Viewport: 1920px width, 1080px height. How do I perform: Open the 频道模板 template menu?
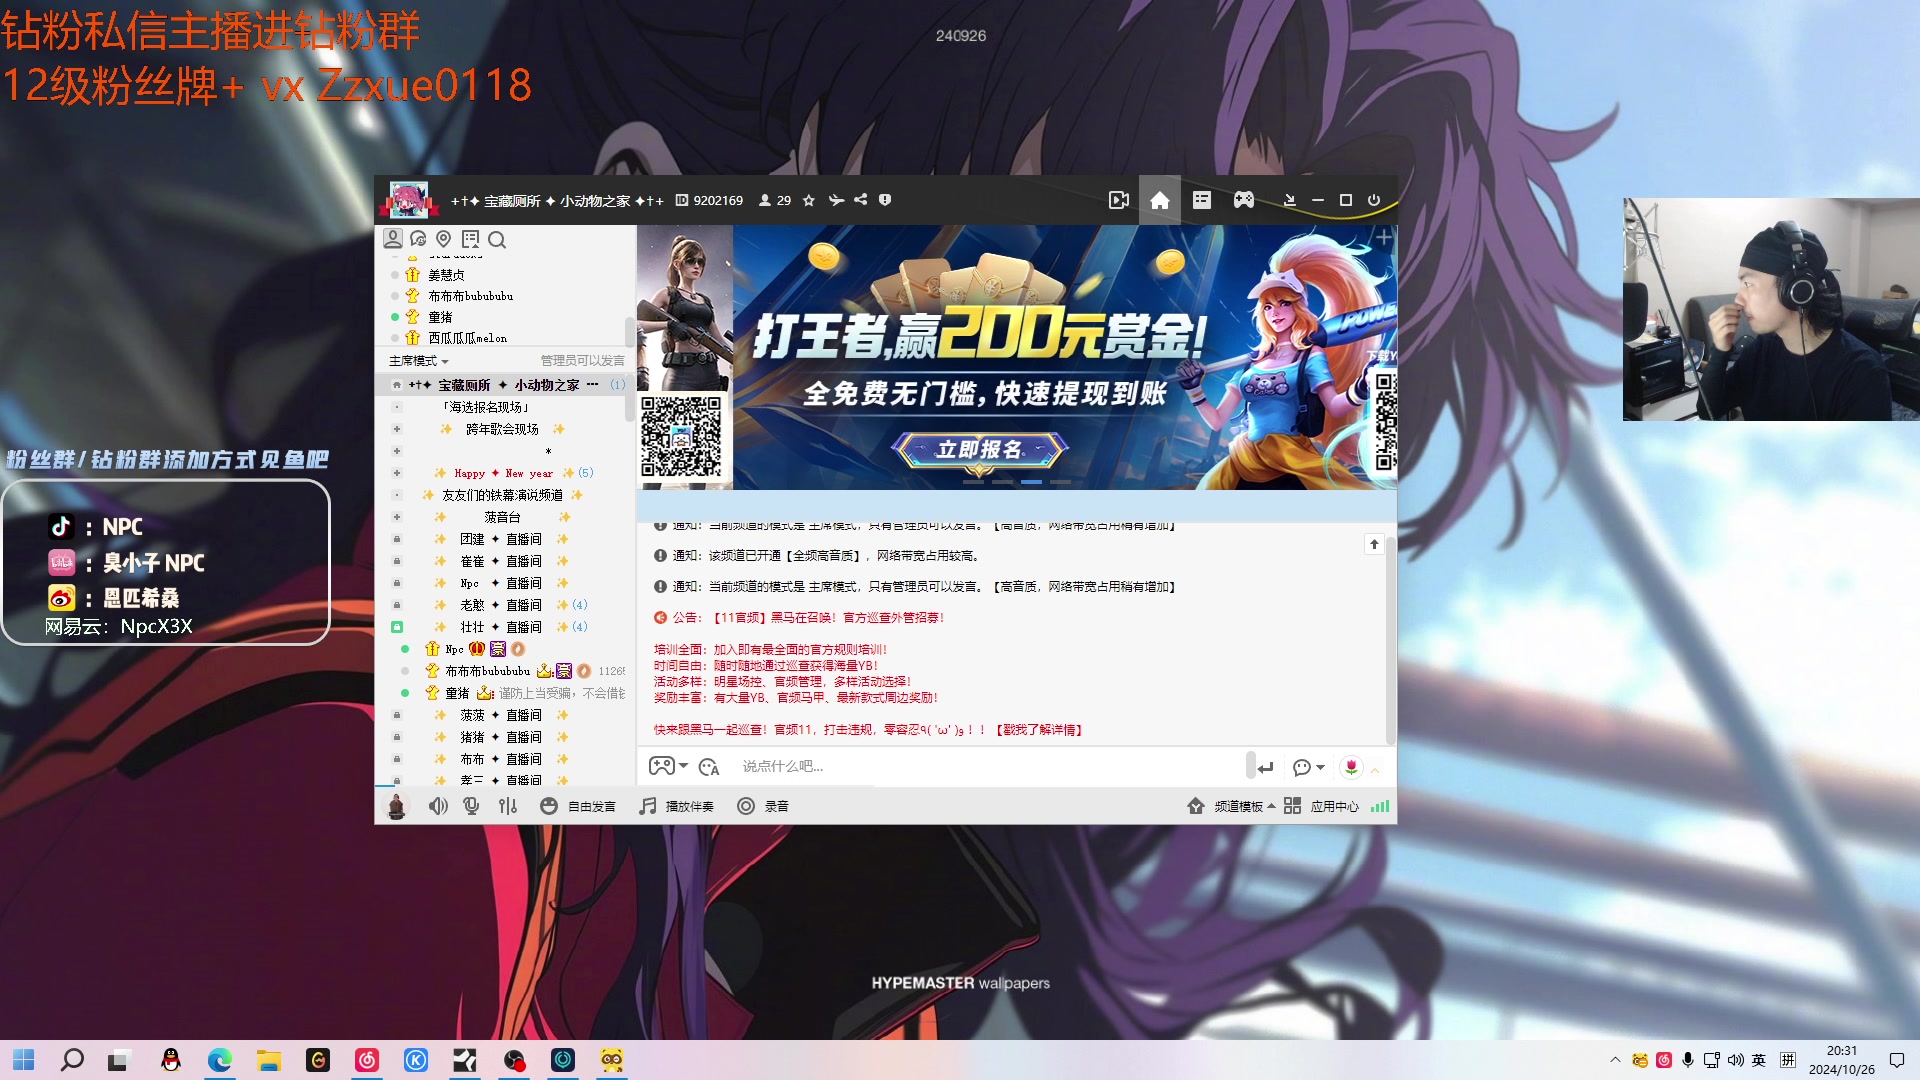coord(1231,806)
